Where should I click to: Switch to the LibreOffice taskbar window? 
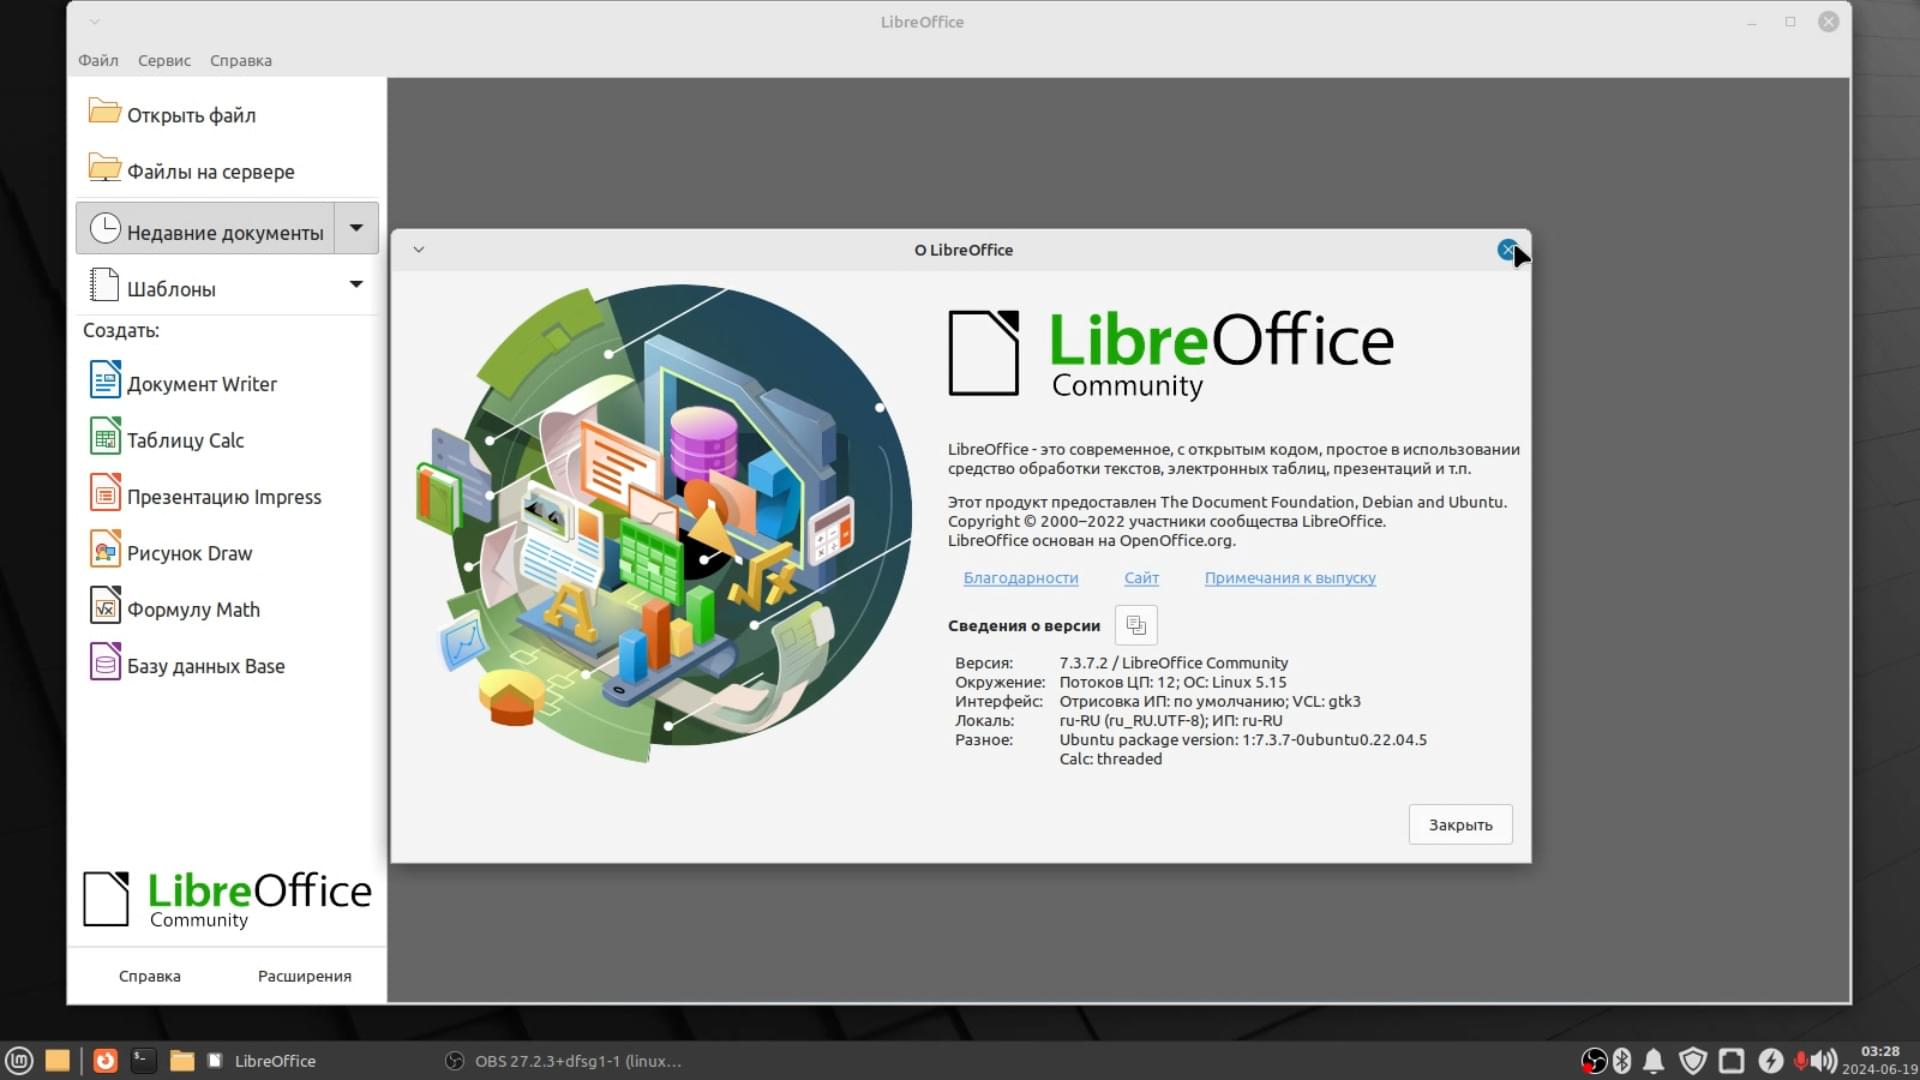[262, 1061]
